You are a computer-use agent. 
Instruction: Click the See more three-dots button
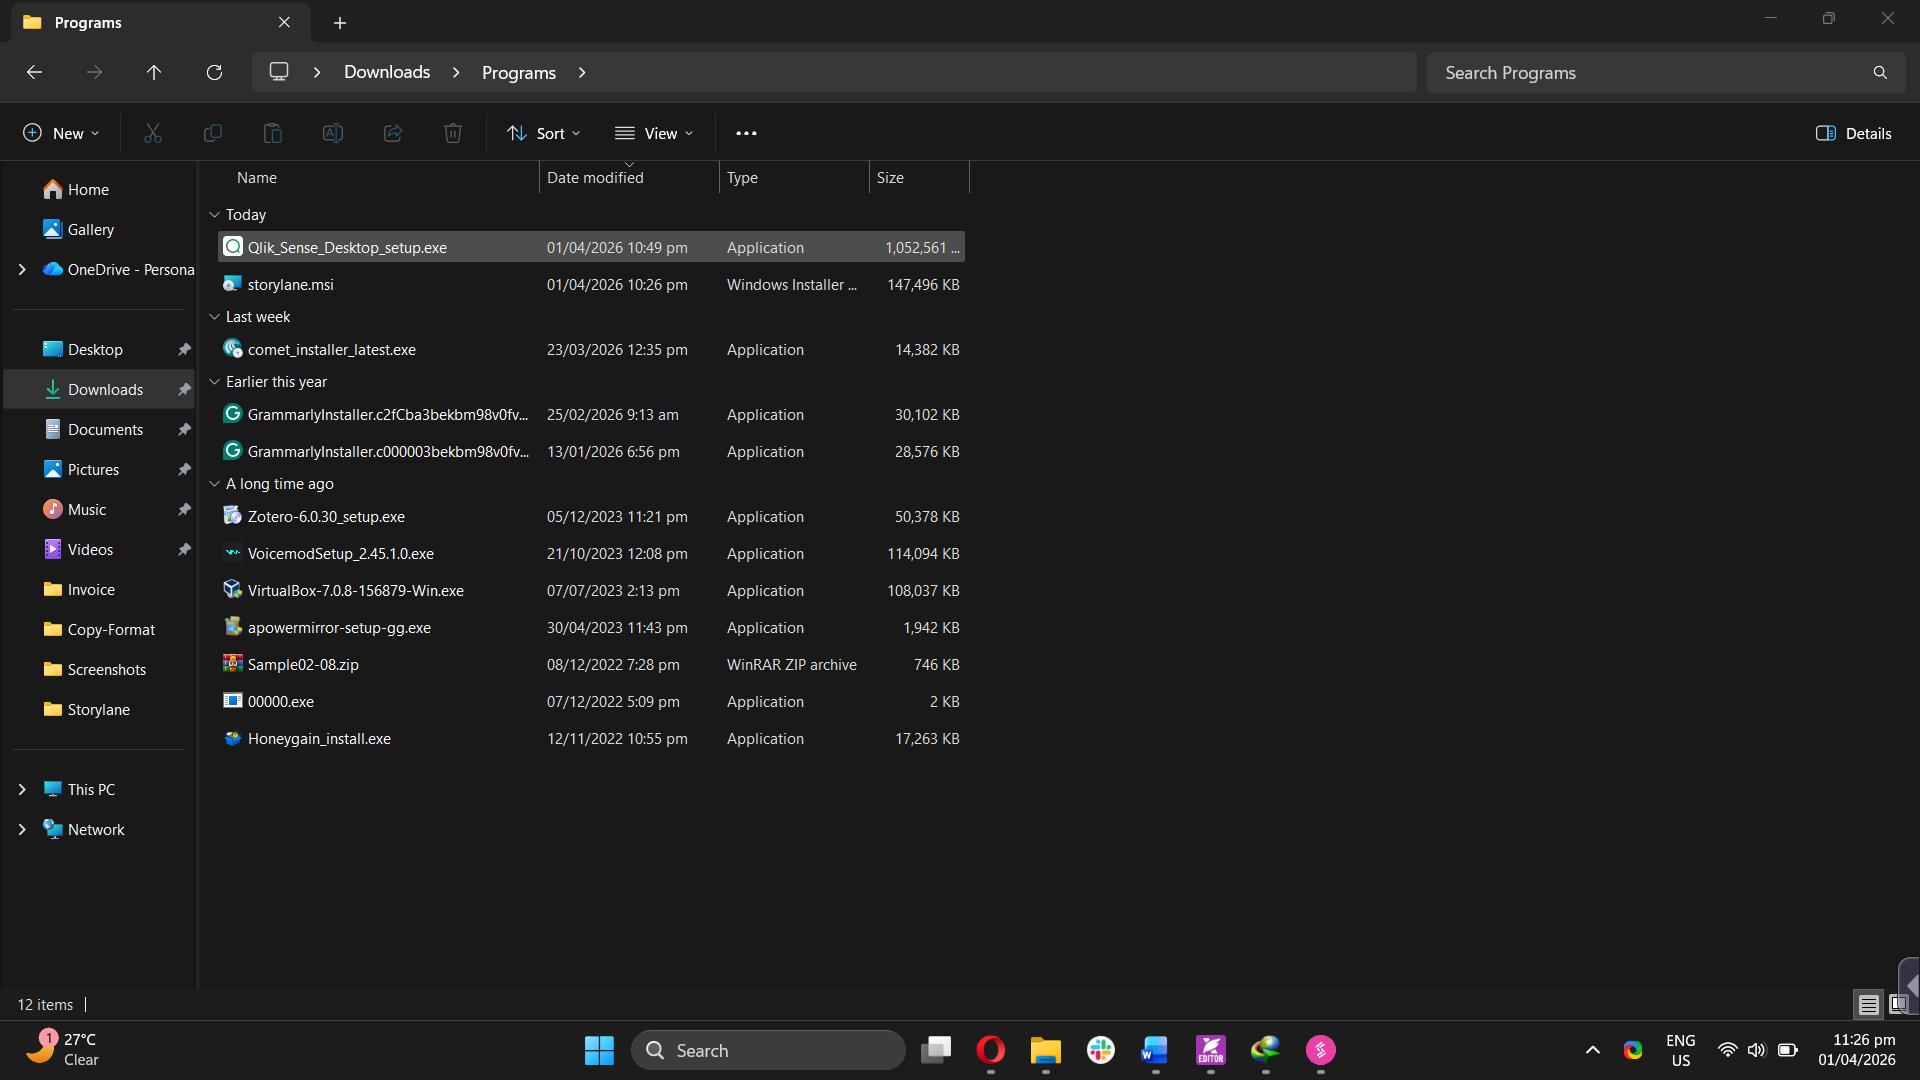pos(746,133)
